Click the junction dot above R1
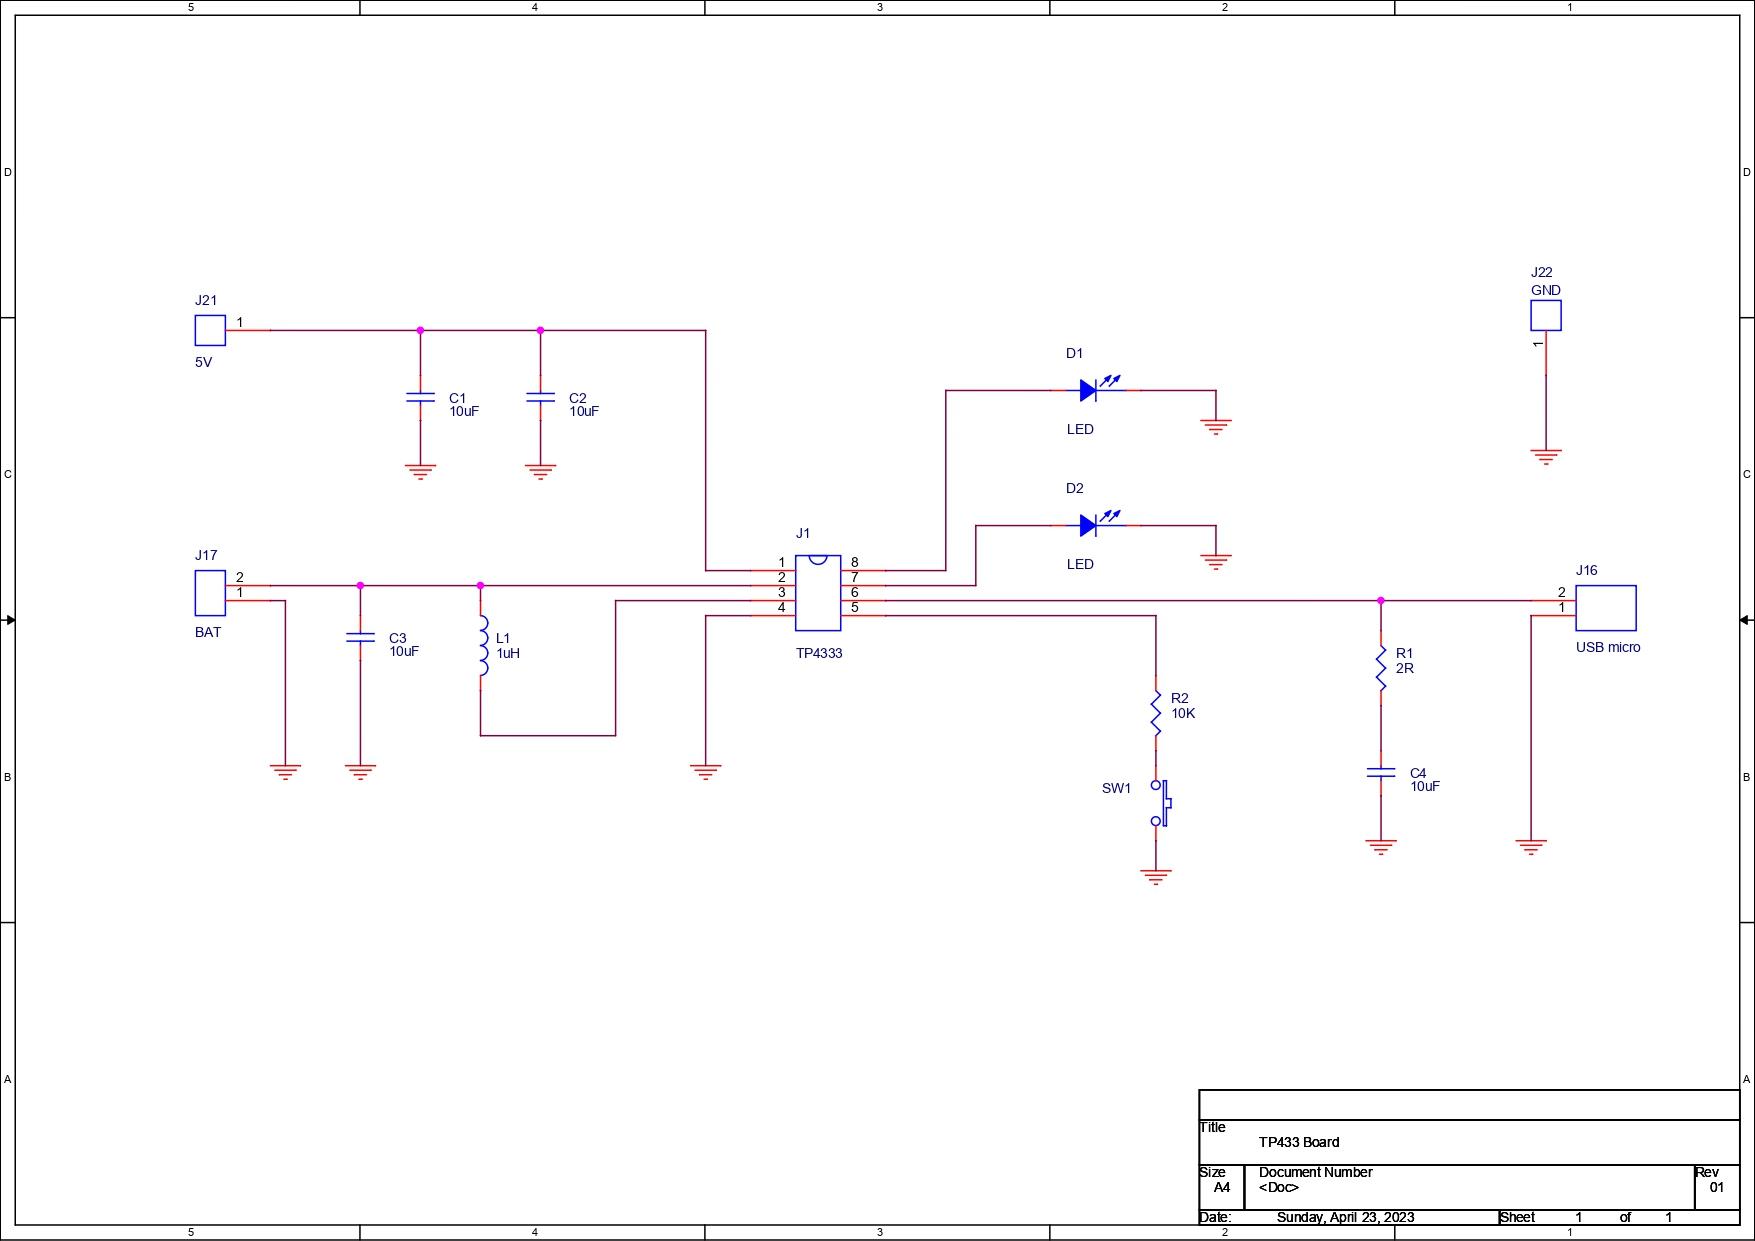Screen dimensions: 1755x1241 (x=1381, y=601)
